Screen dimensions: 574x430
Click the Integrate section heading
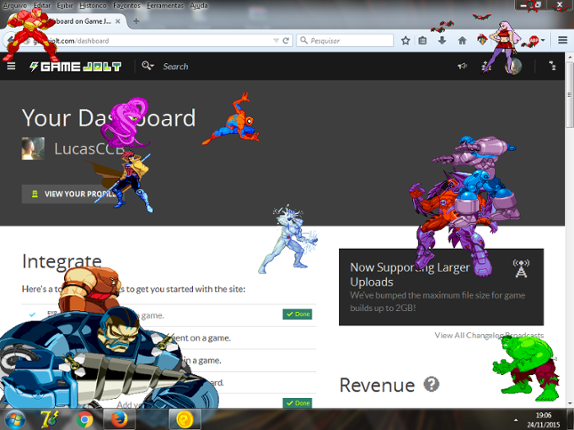tap(62, 261)
